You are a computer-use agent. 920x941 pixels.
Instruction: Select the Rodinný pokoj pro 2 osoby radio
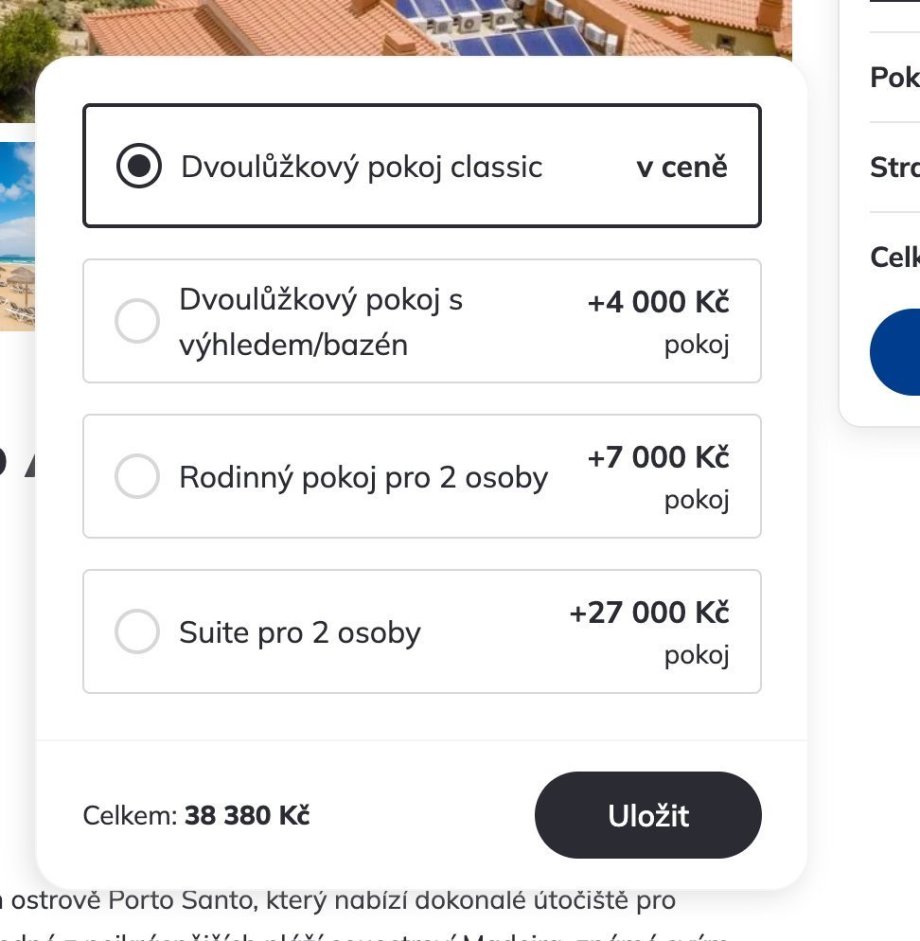pos(137,476)
